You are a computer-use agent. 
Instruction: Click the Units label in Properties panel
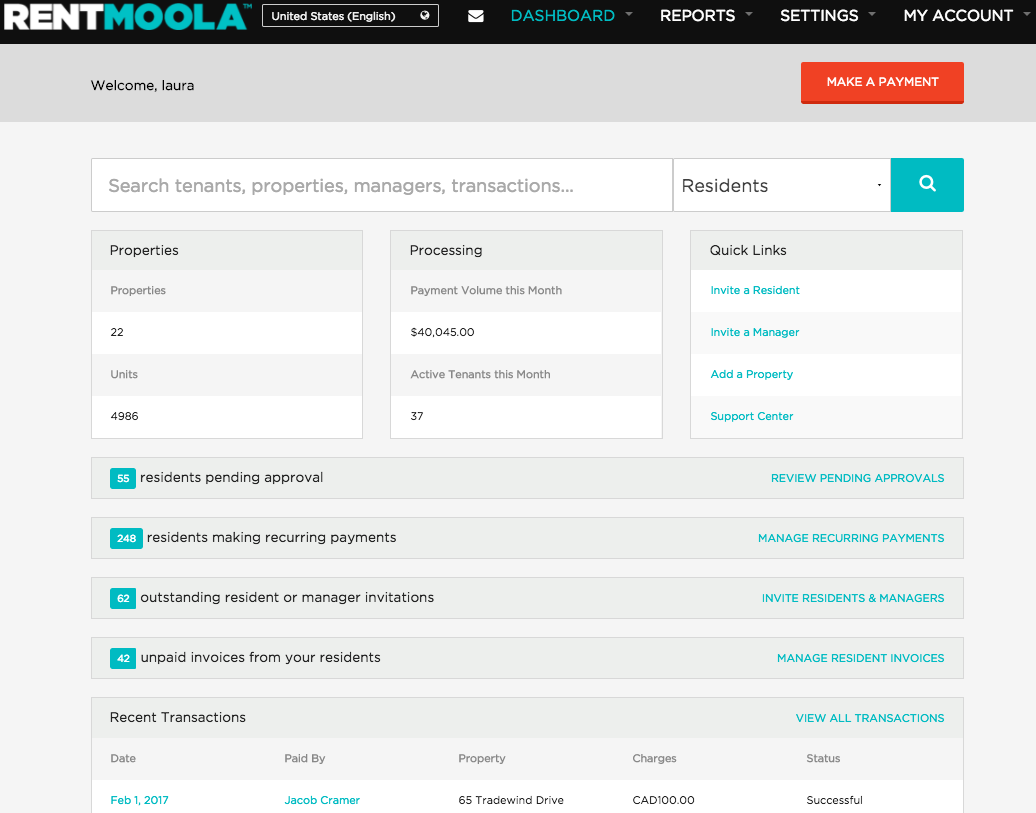click(x=124, y=374)
